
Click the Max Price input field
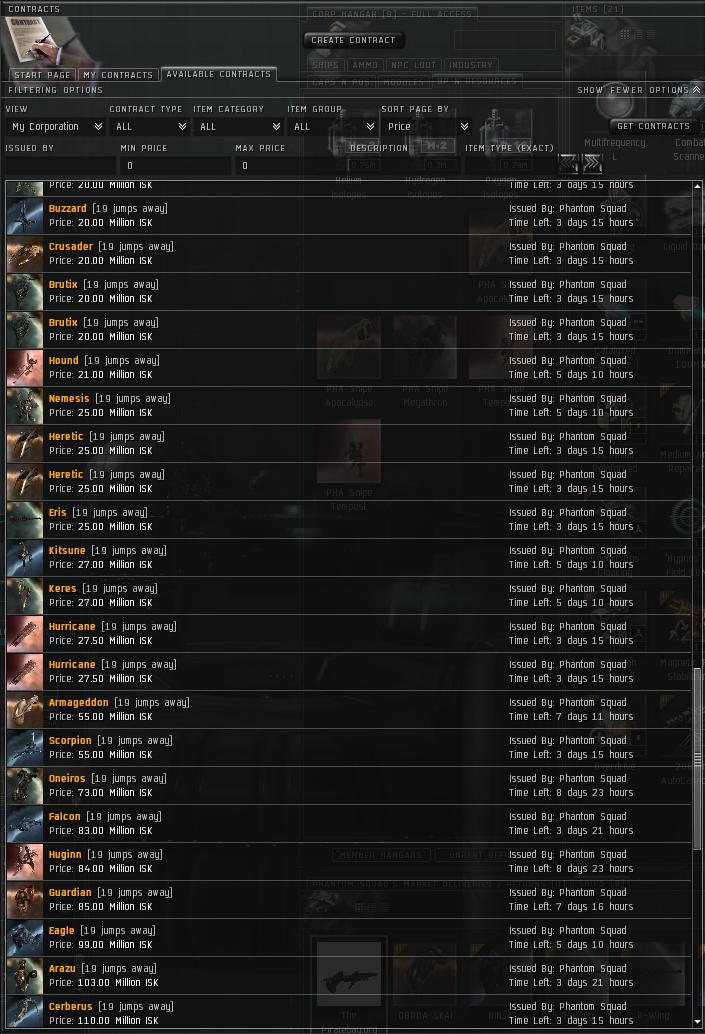(x=288, y=166)
